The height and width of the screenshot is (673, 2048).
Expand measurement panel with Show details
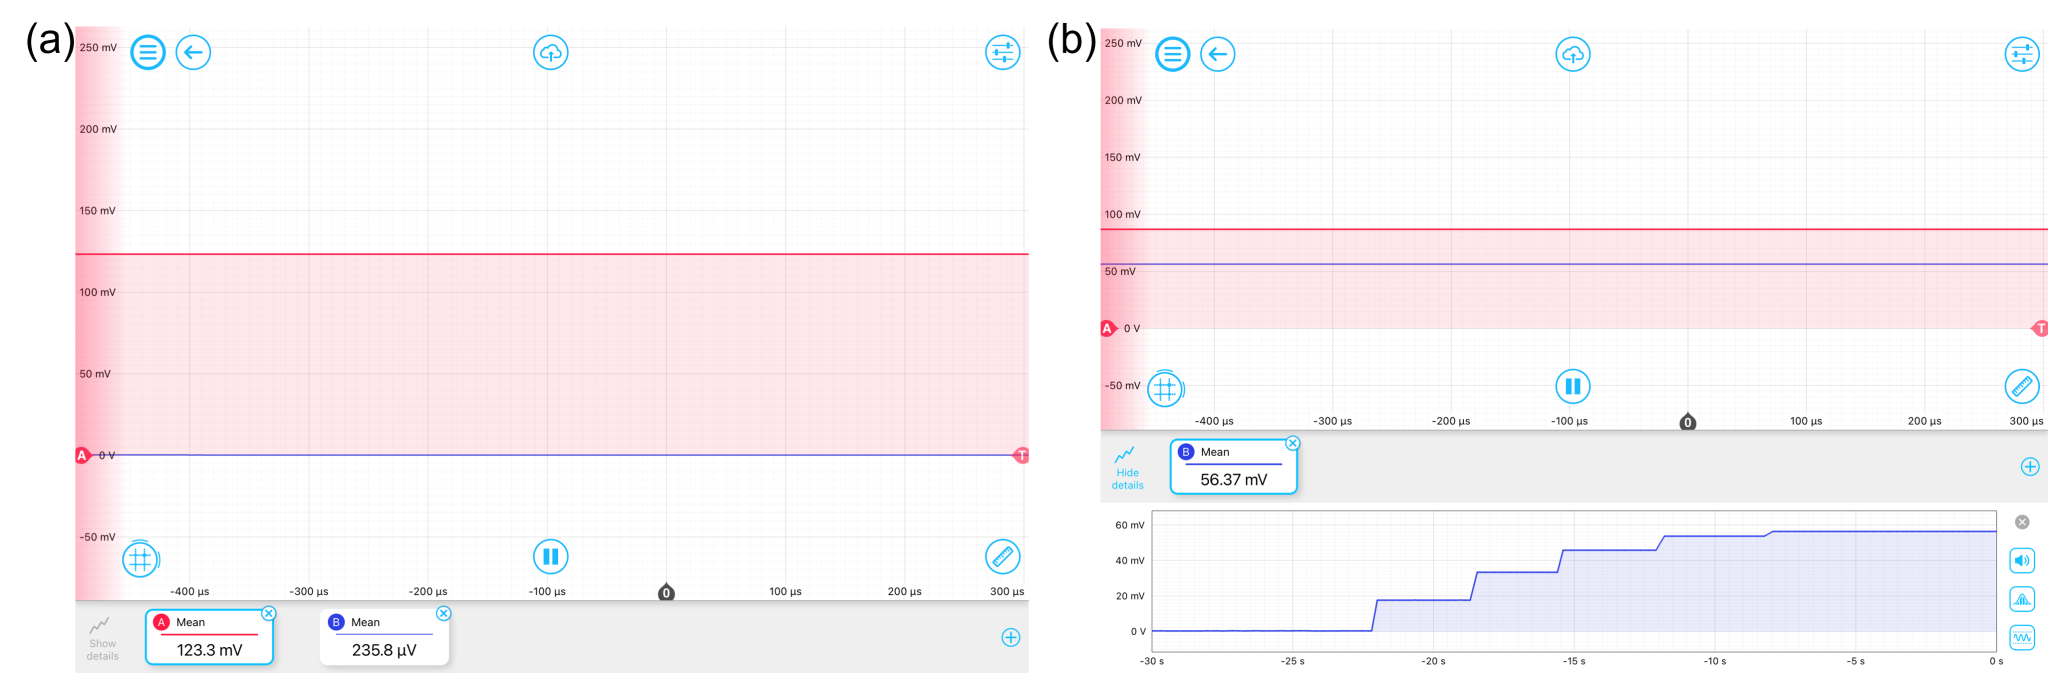tap(102, 637)
